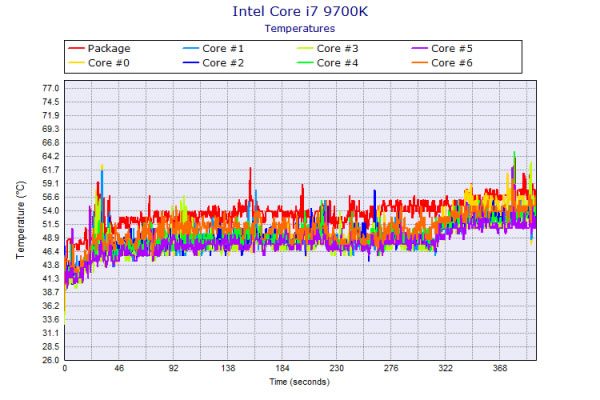Click the Core #5 legend entry
This screenshot has height=400, width=600.
[x=442, y=49]
